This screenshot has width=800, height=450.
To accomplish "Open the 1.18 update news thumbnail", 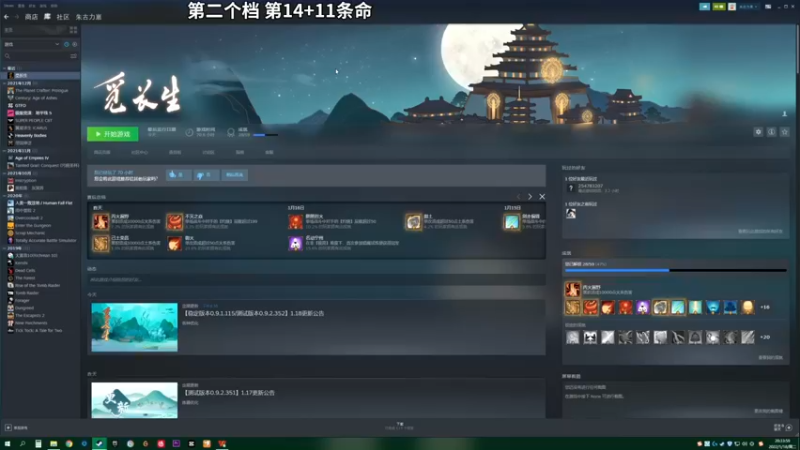I will point(135,328).
